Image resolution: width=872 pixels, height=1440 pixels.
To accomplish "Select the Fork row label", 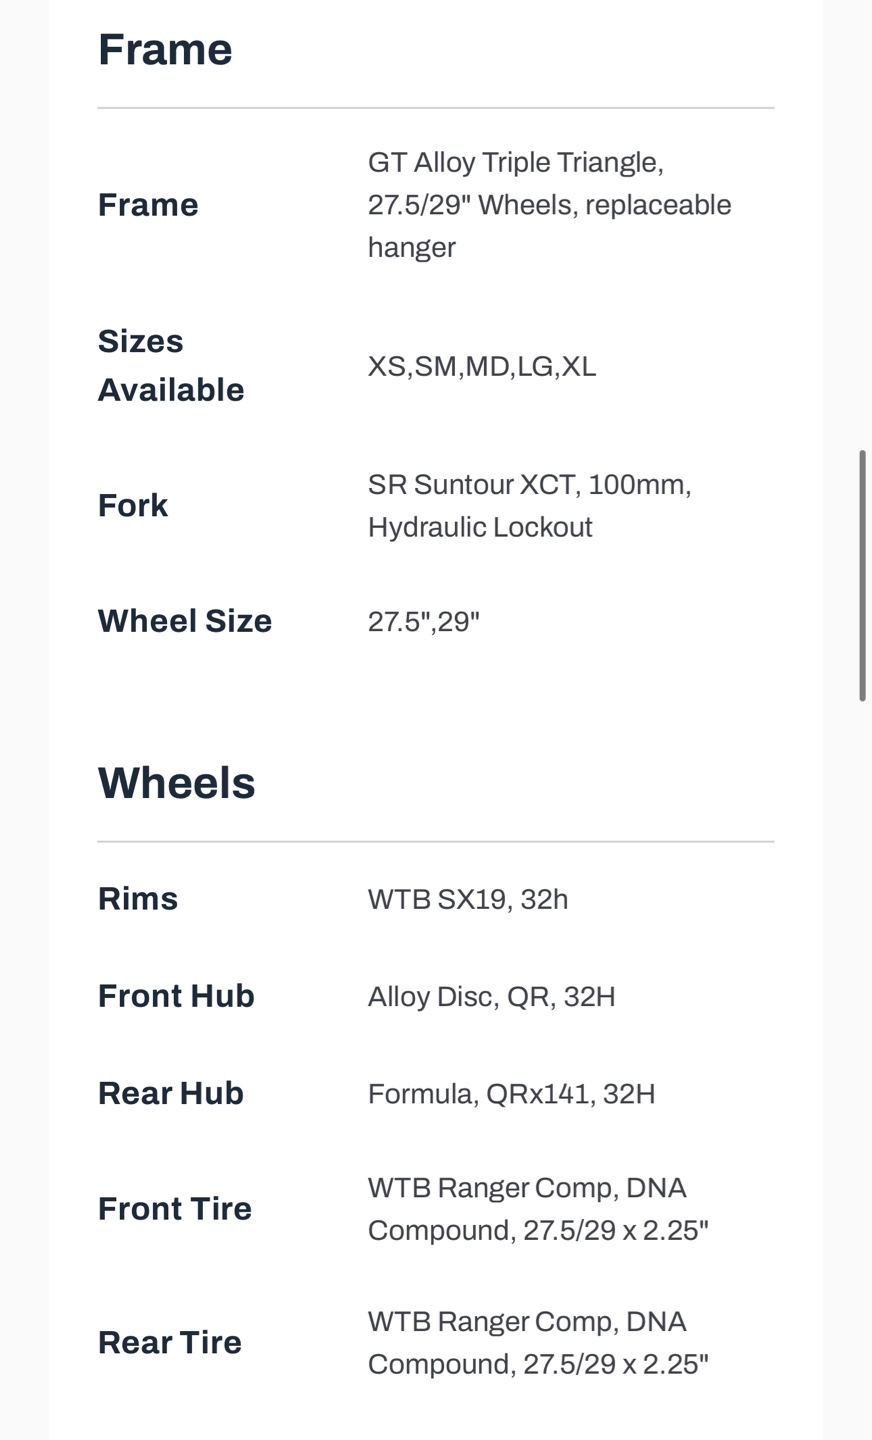I will click(133, 505).
